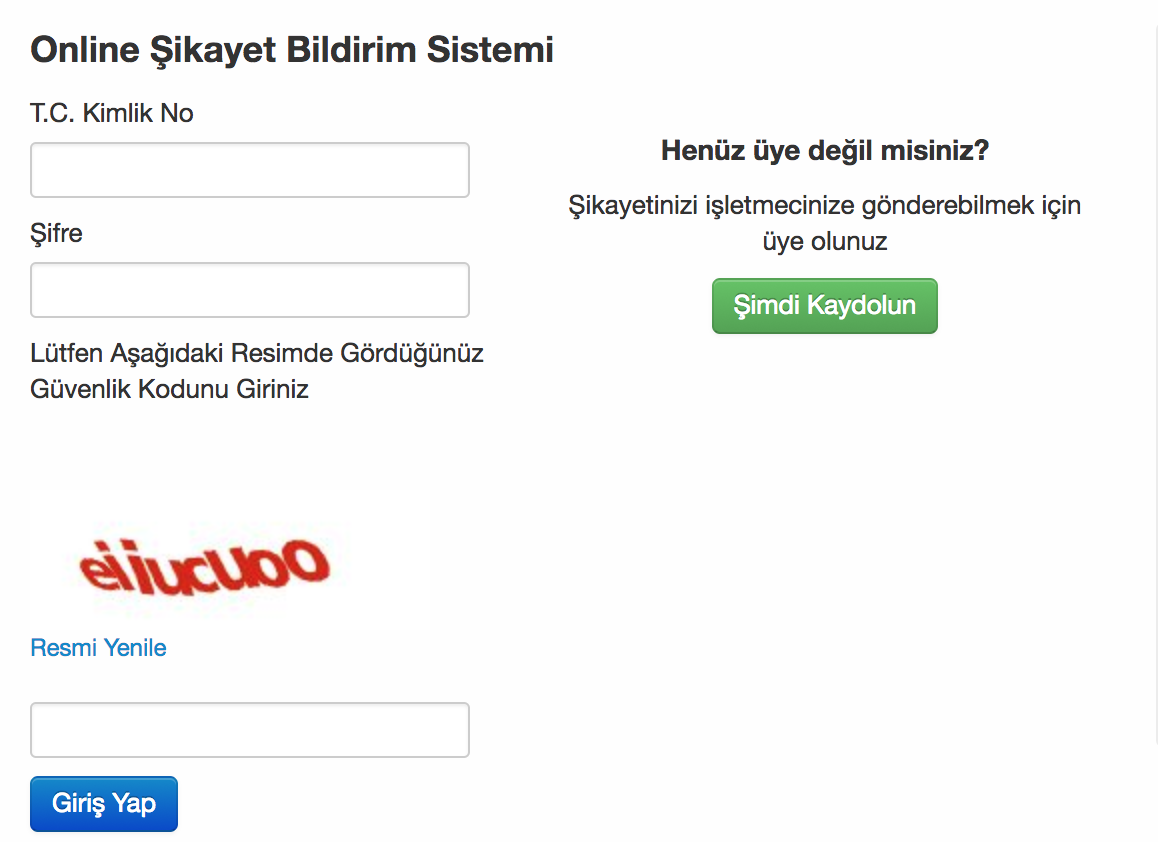Refresh captcha via Resmi Yenile link
Image resolution: width=1158 pixels, height=842 pixels.
click(x=98, y=648)
